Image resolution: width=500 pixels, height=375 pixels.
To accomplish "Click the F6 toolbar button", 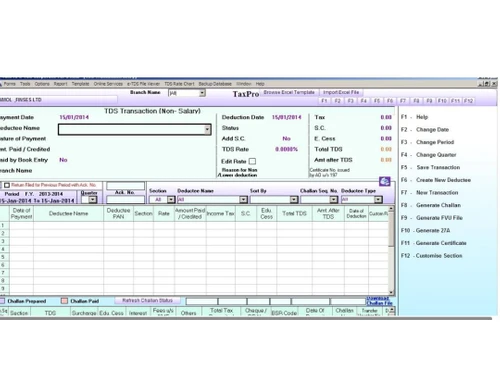I will (x=390, y=101).
